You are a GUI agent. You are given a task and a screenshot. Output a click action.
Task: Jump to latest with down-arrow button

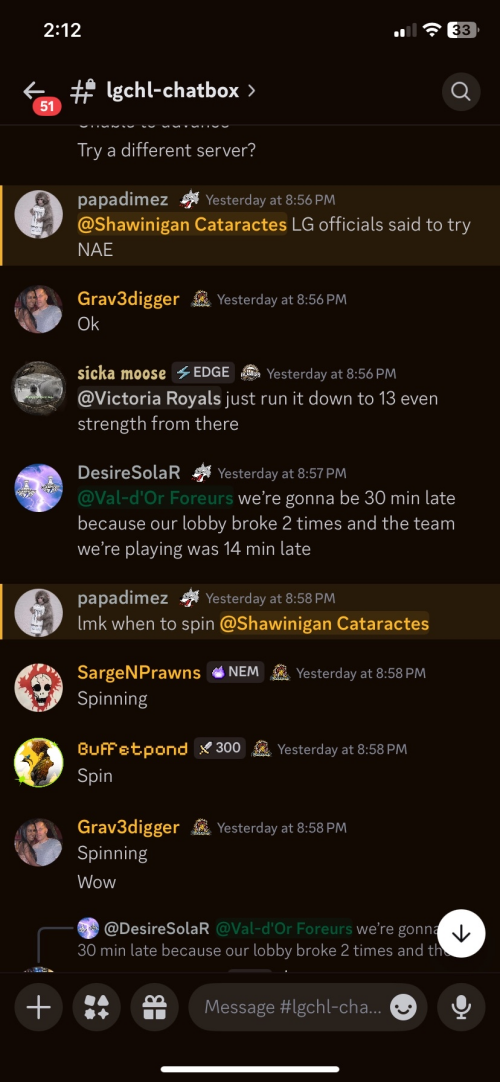tap(461, 934)
